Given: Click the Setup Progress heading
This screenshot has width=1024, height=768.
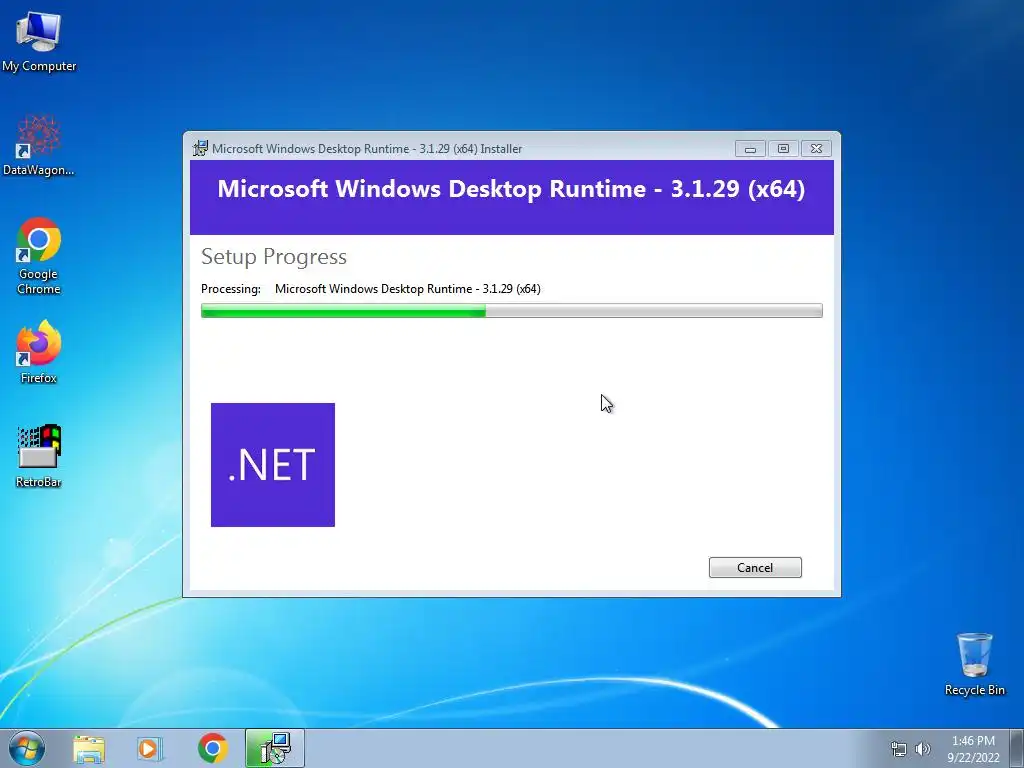Looking at the screenshot, I should (x=274, y=257).
